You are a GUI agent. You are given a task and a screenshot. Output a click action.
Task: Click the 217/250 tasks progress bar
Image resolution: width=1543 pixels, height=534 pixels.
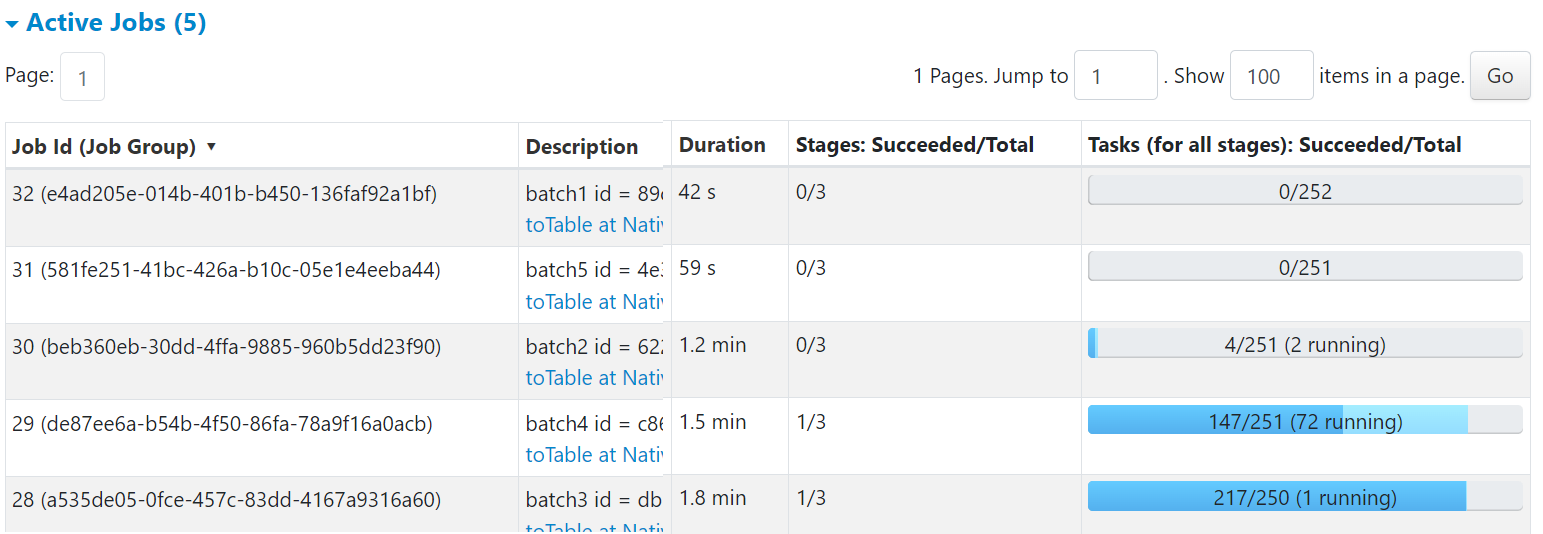[x=1304, y=497]
